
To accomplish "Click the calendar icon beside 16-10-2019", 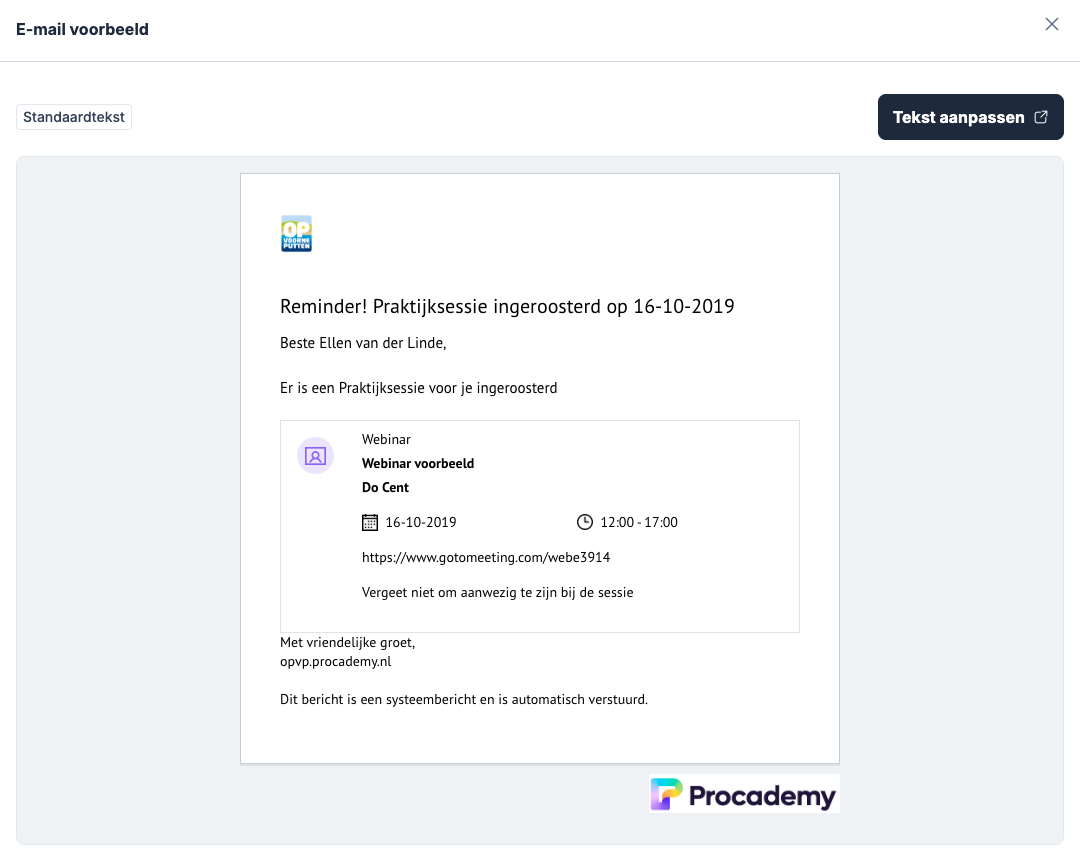I will point(369,522).
